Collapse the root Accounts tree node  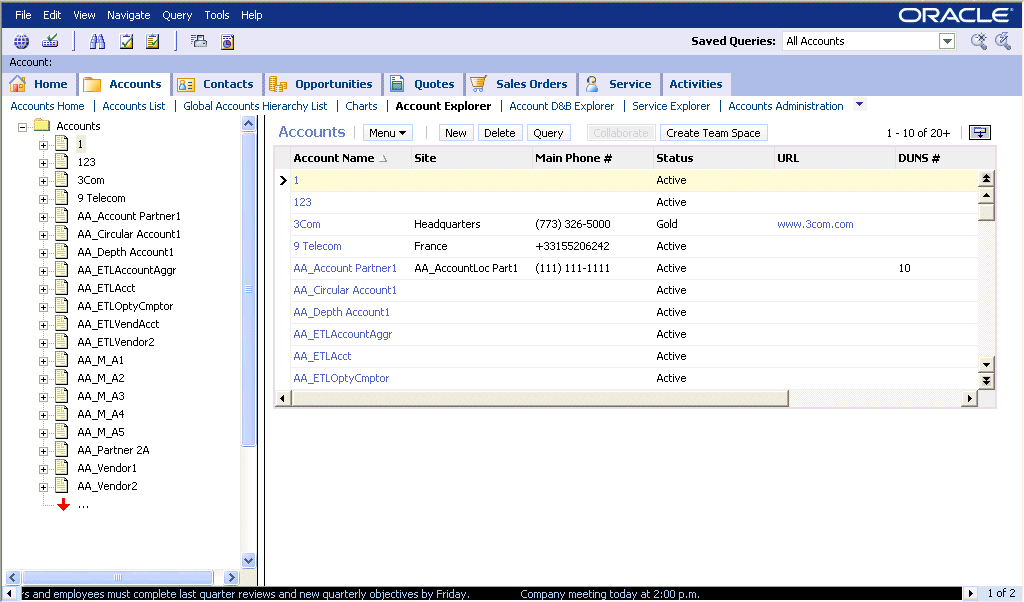click(x=23, y=127)
